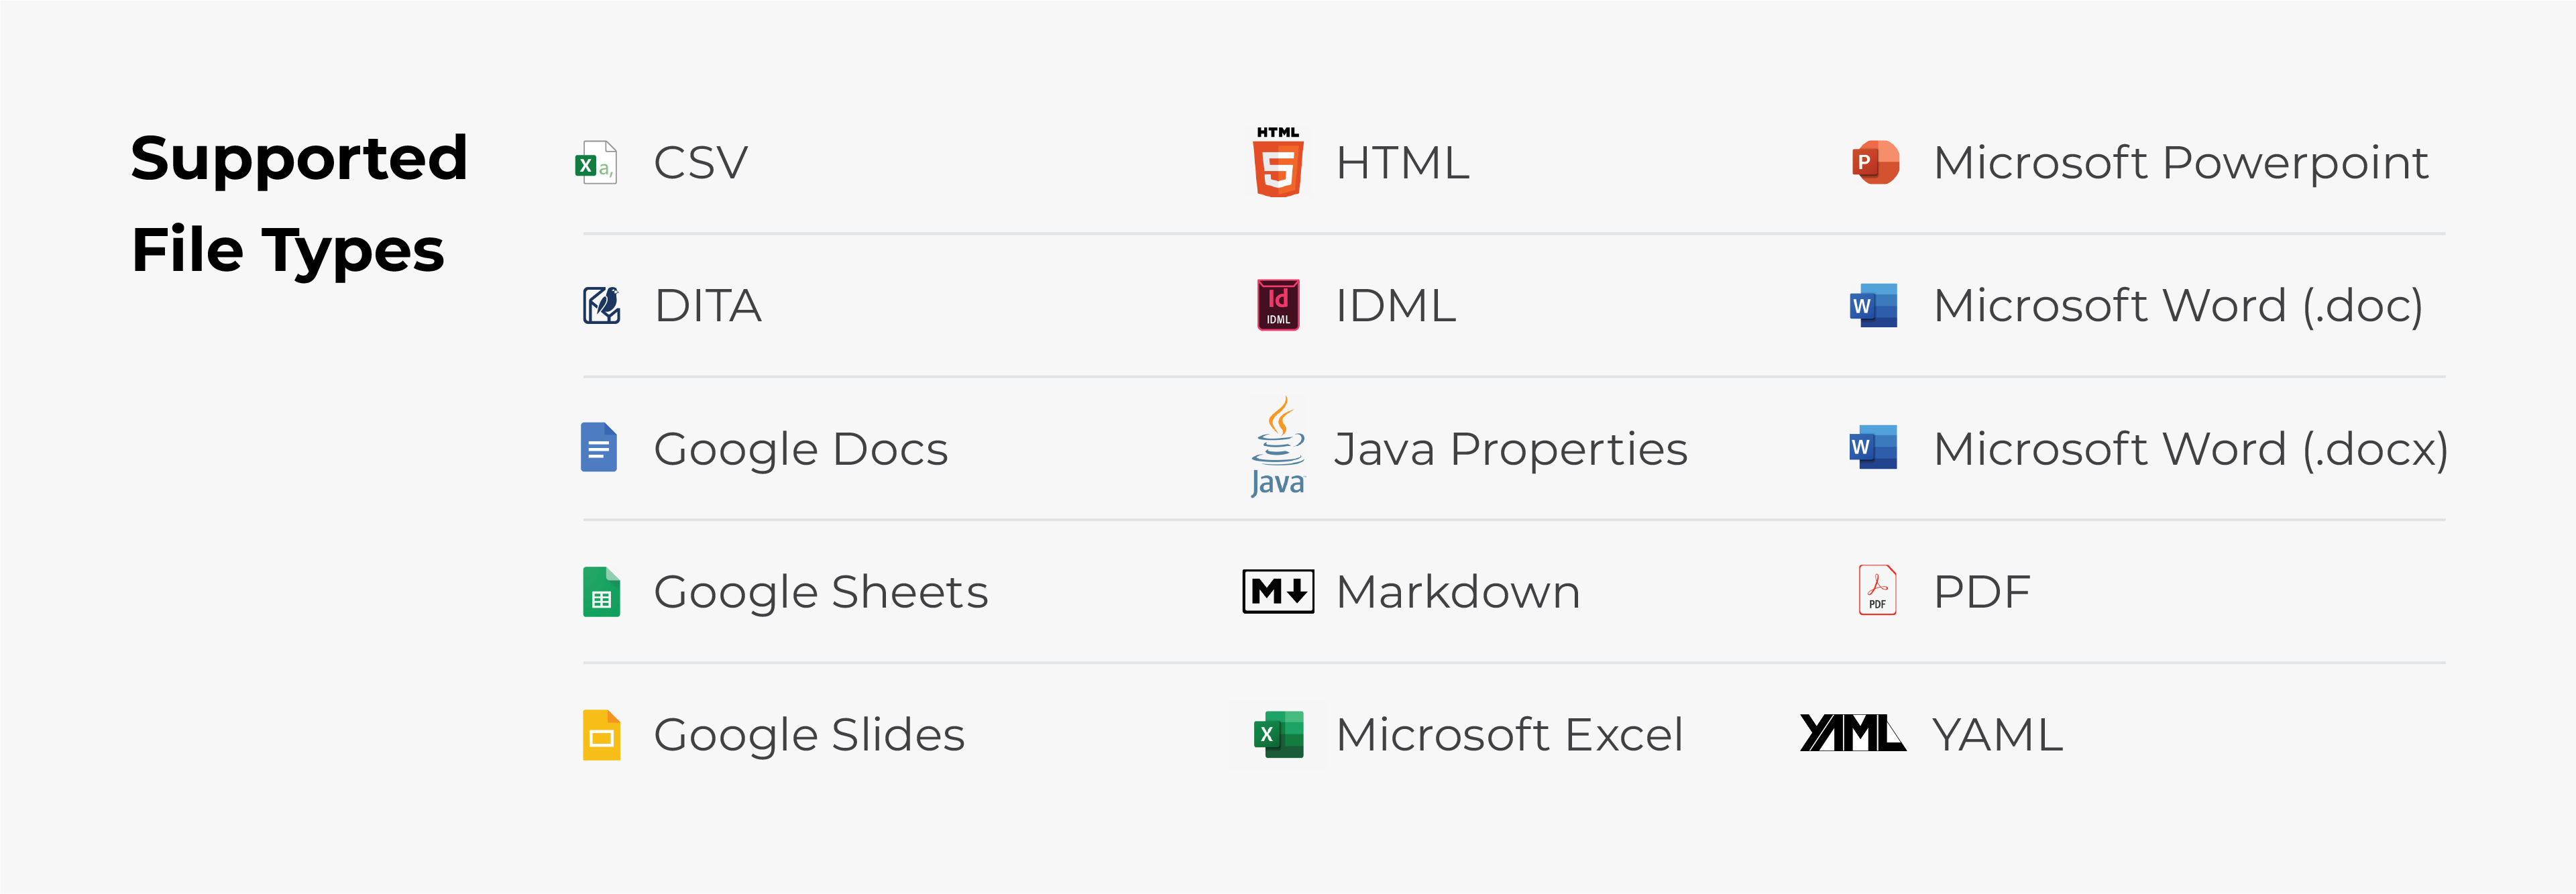Click the HTML5 shield icon

tap(1277, 163)
